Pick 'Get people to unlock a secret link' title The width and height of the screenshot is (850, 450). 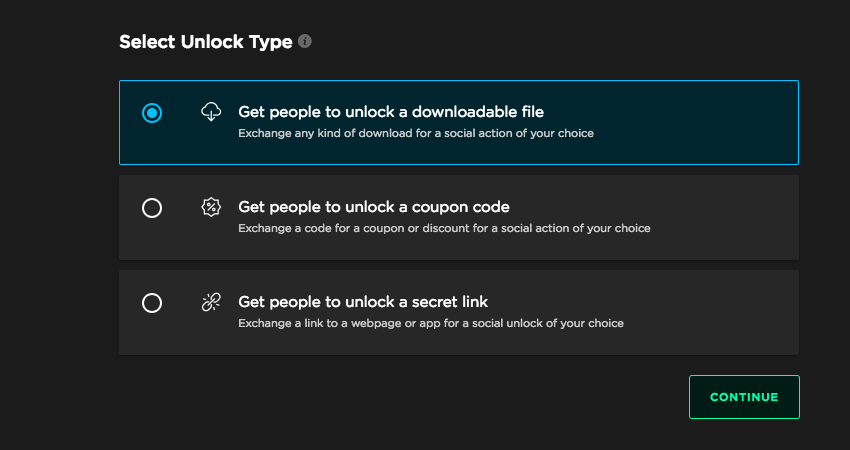point(362,301)
